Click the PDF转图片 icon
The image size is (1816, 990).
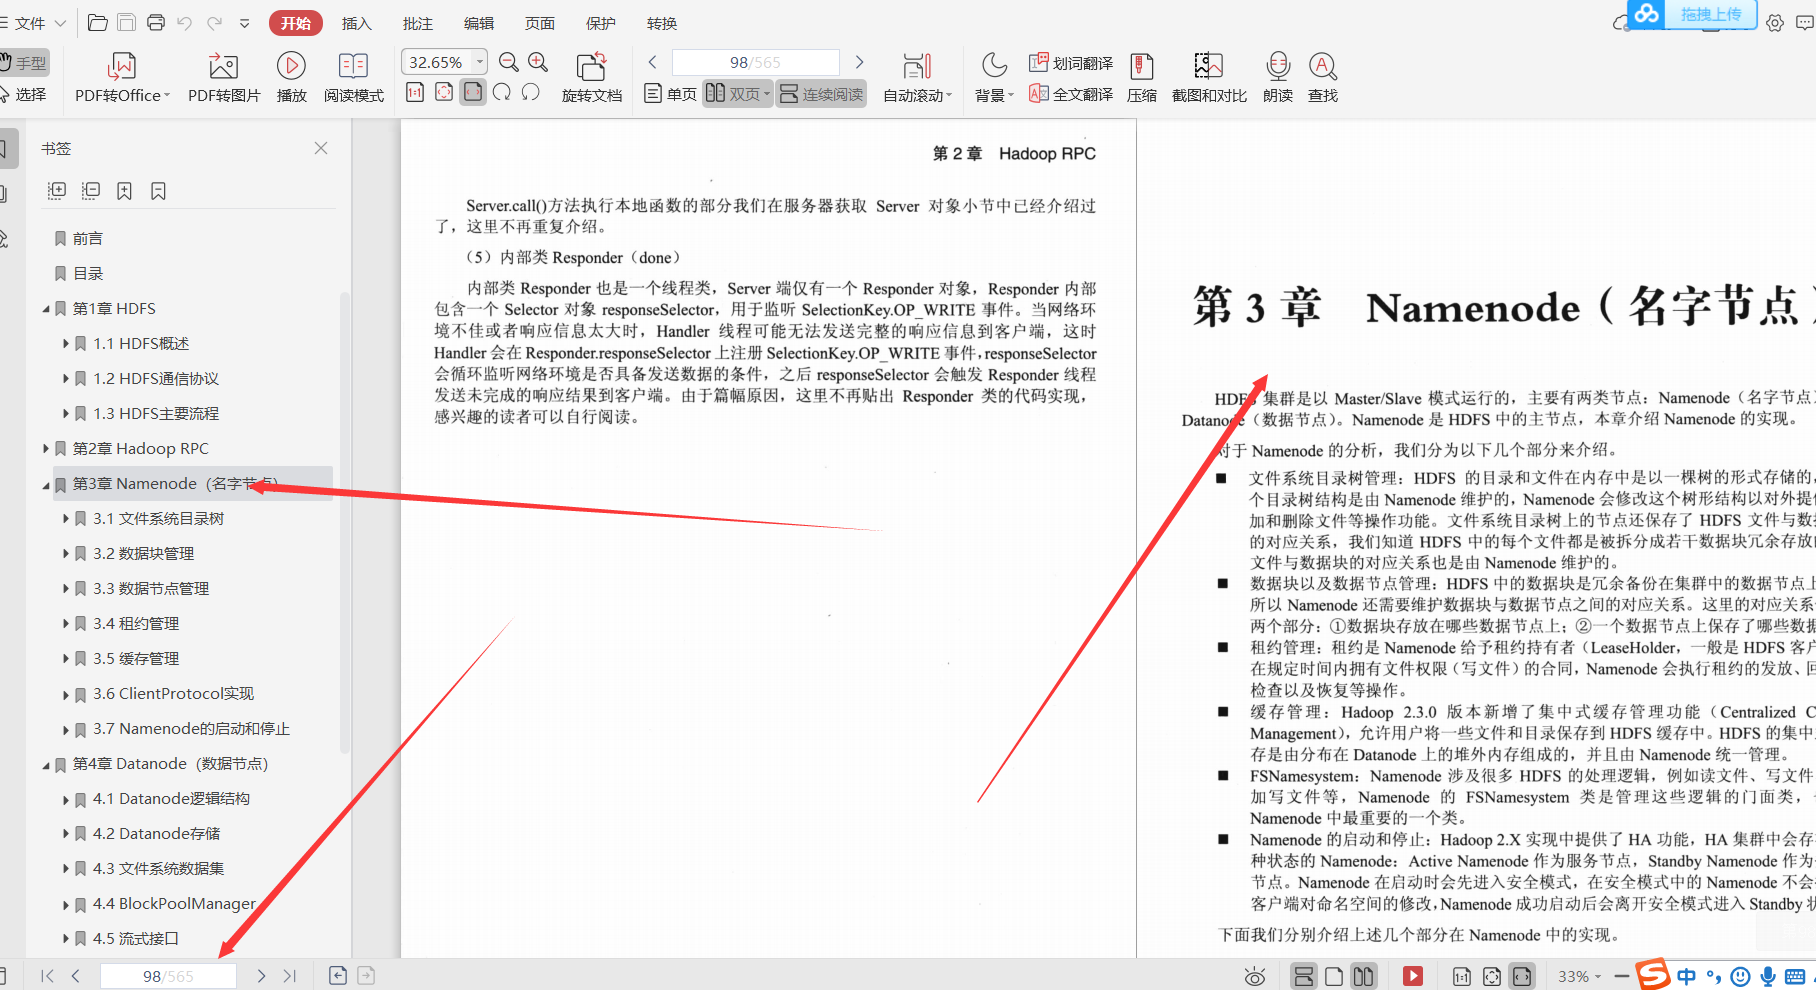tap(223, 67)
